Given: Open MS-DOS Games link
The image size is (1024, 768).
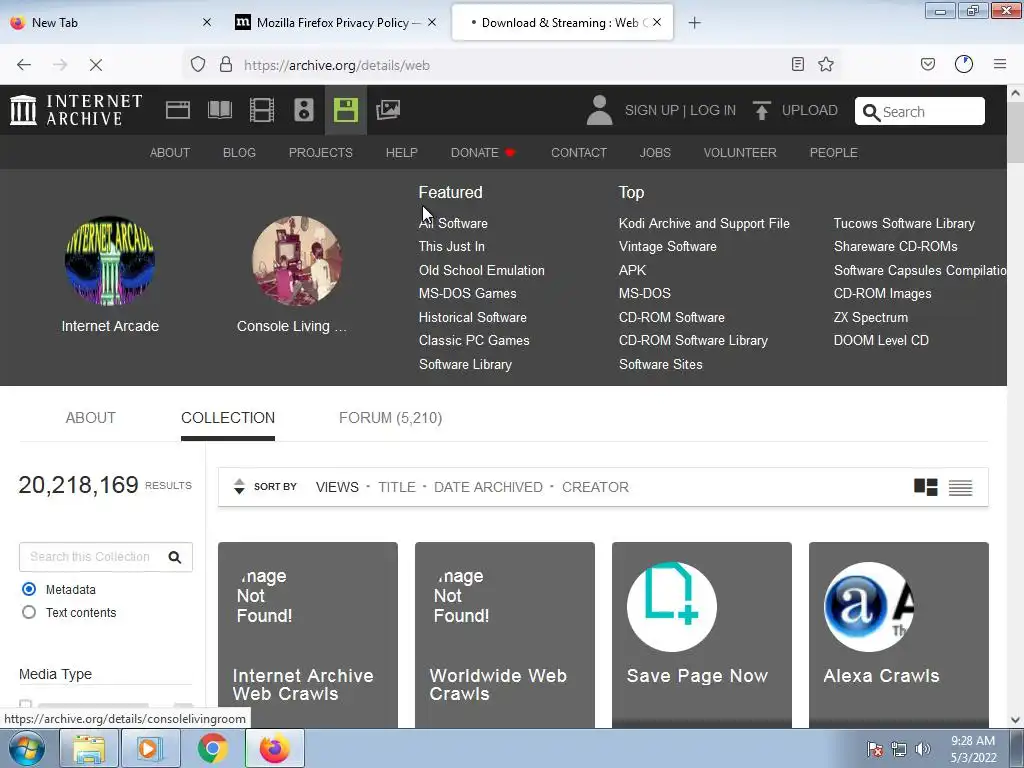Looking at the screenshot, I should pos(468,294).
